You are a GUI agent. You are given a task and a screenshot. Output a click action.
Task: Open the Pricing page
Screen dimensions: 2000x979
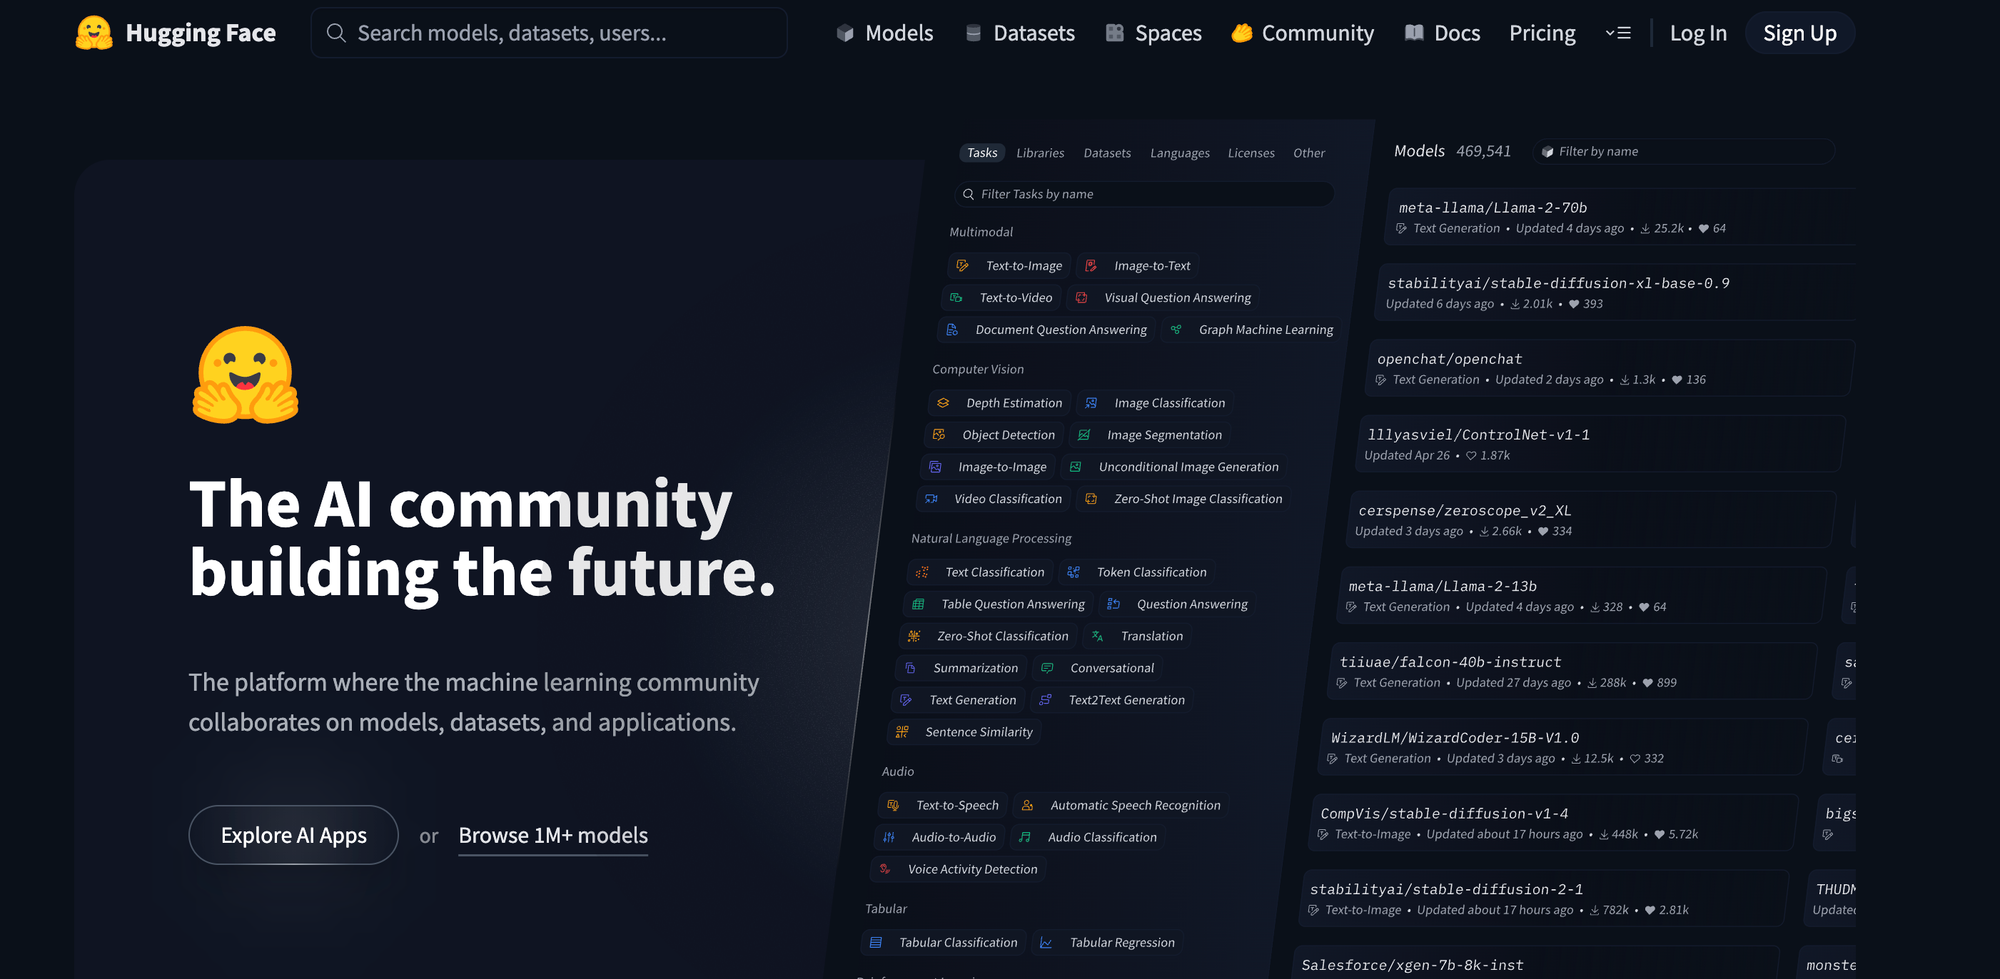pos(1542,33)
